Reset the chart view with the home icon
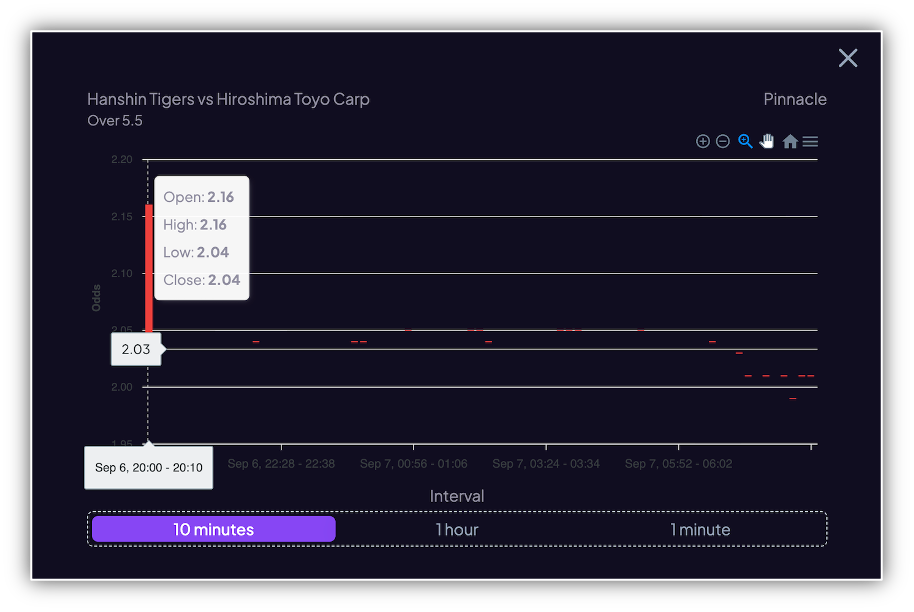914x612 pixels. click(790, 141)
